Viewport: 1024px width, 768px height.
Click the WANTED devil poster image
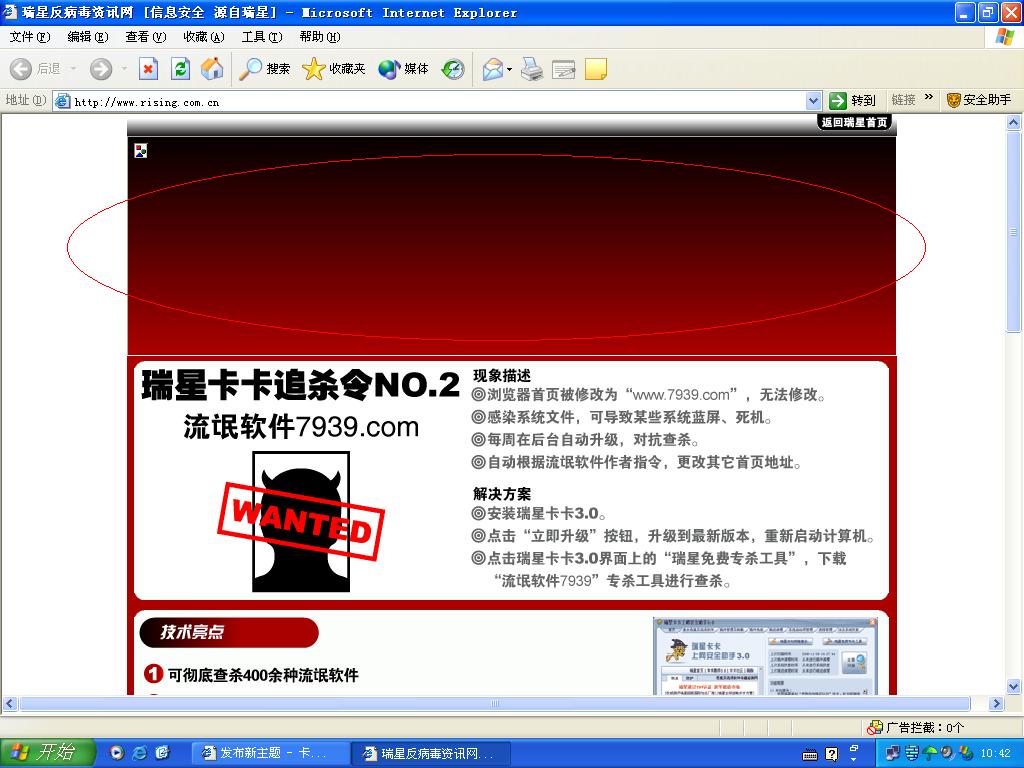pos(301,522)
